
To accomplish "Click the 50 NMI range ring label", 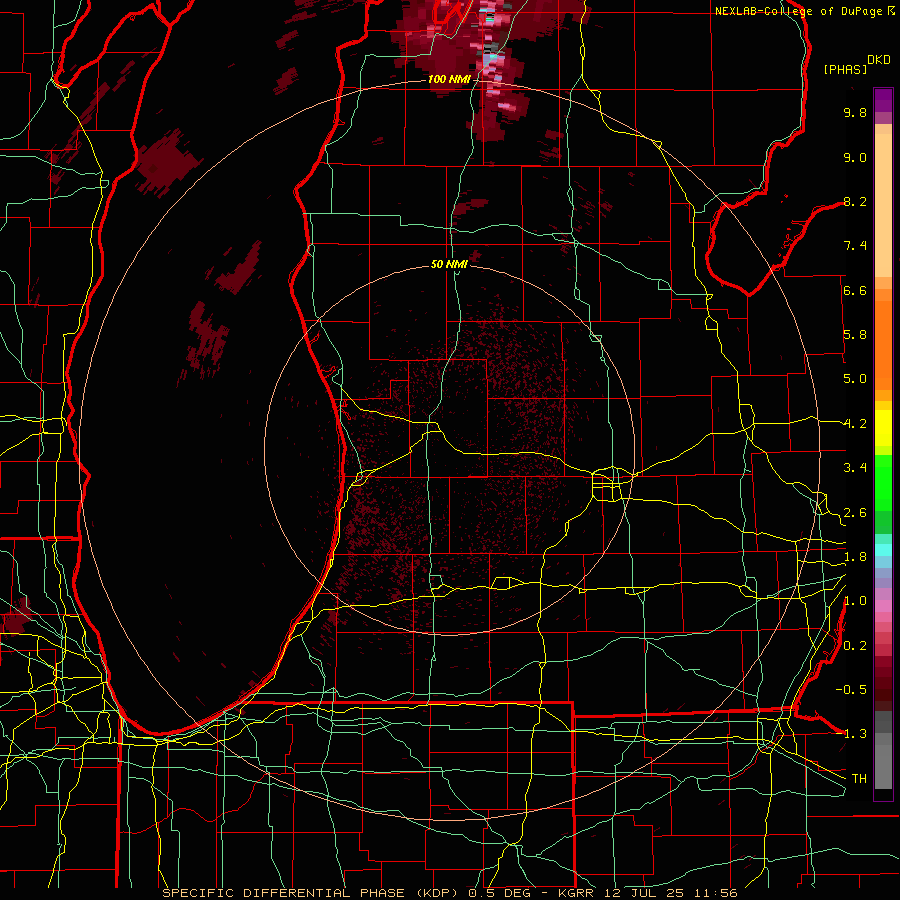I will (x=449, y=264).
